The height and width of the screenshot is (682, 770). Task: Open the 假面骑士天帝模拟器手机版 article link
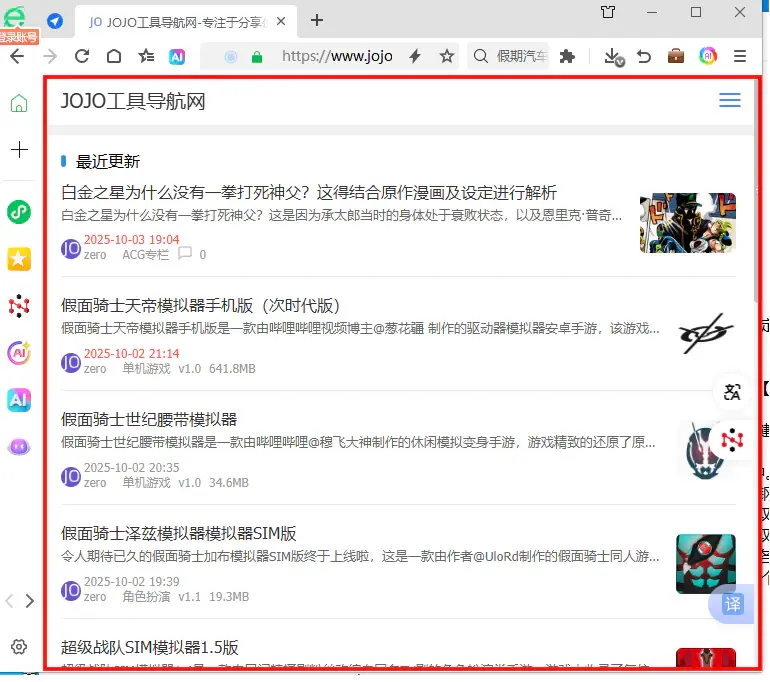[x=201, y=305]
